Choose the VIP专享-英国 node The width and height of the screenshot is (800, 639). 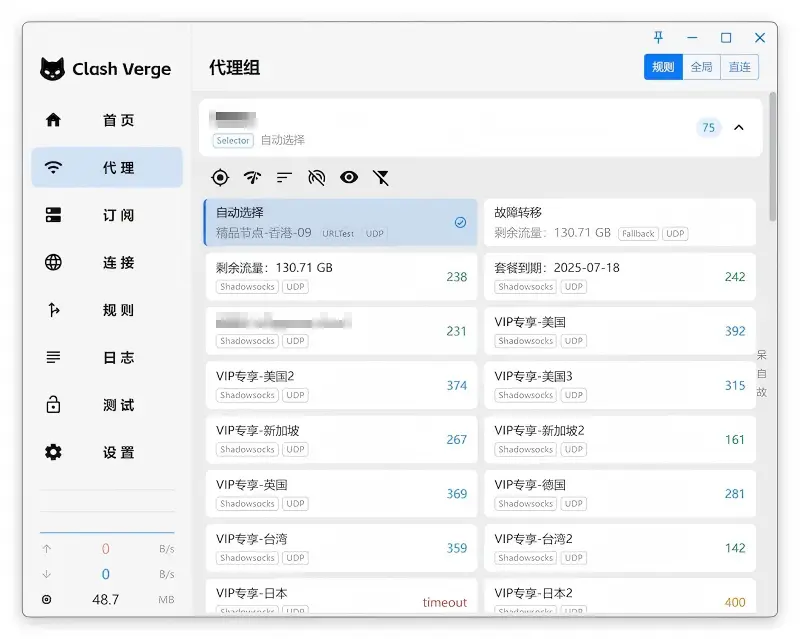pyautogui.click(x=341, y=494)
